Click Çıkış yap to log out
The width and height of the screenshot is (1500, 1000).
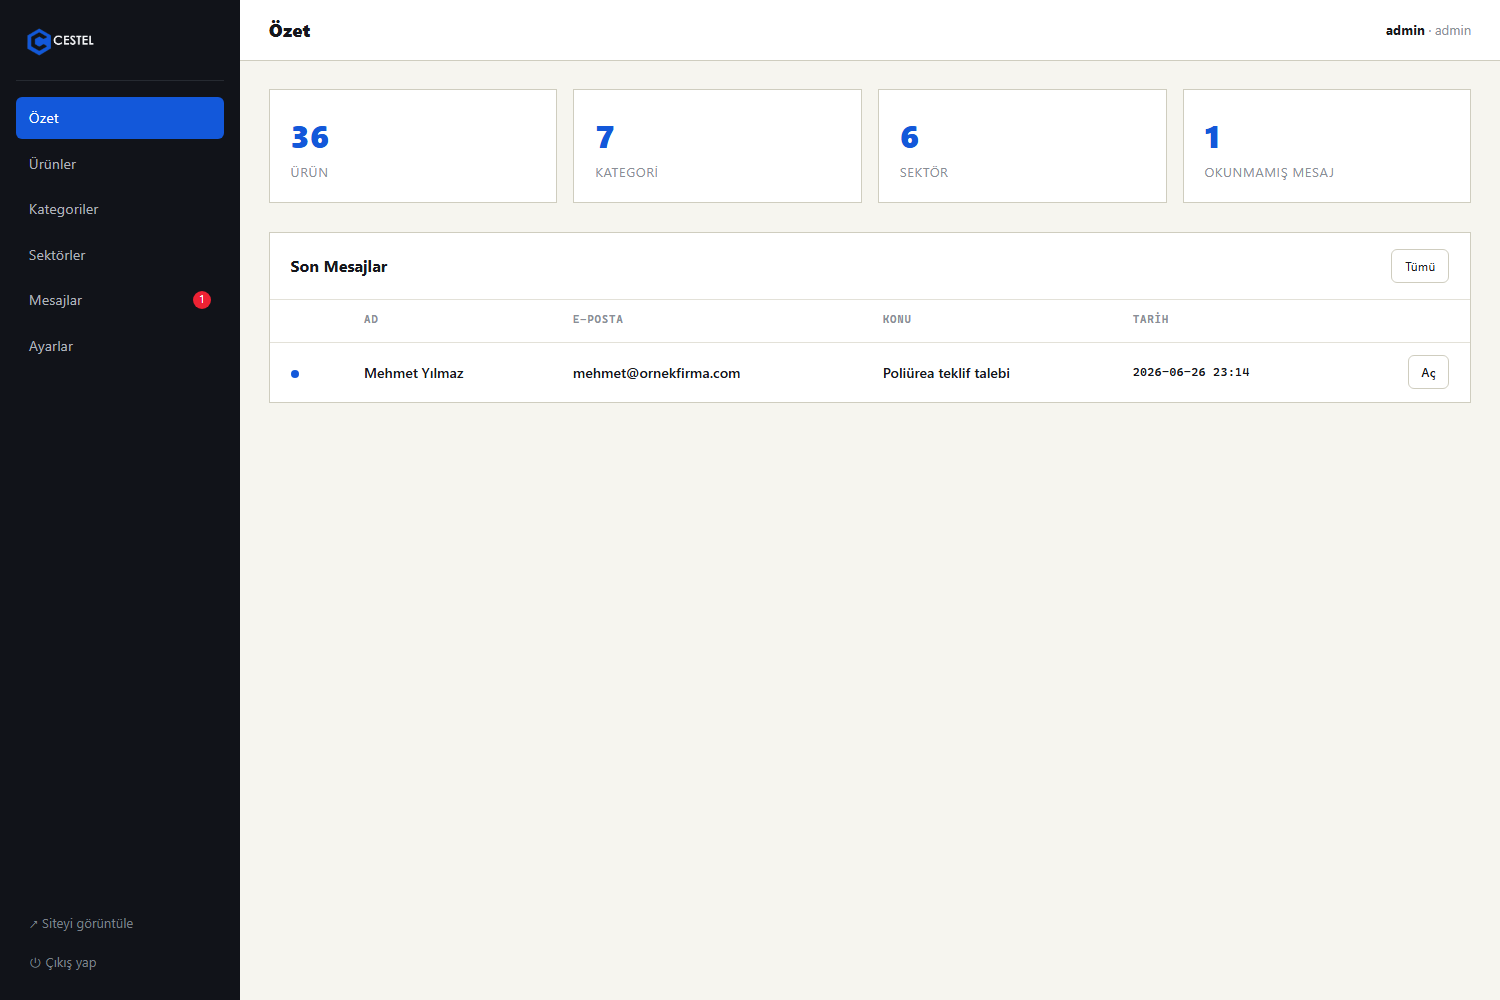point(63,963)
